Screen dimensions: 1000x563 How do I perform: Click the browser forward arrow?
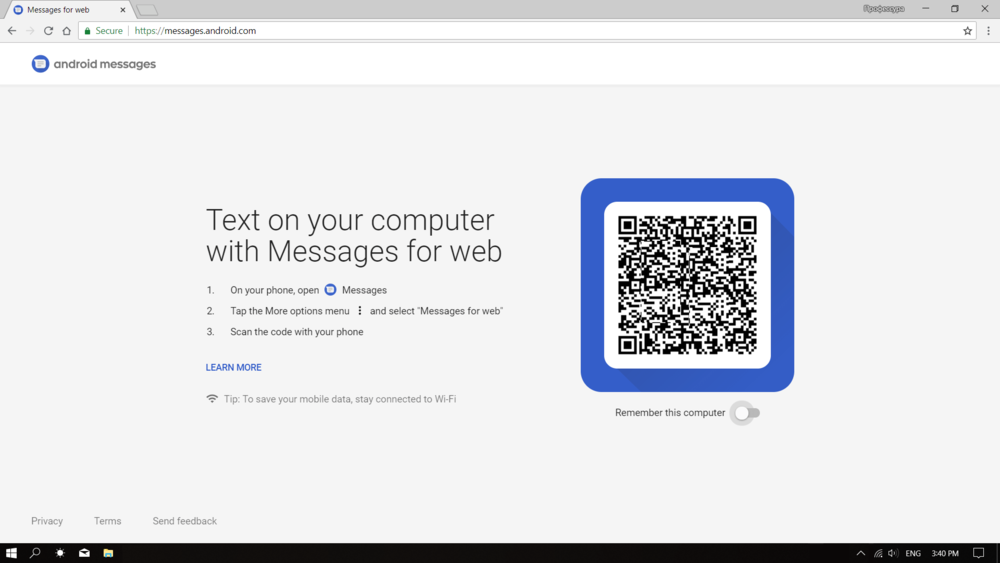pyautogui.click(x=30, y=31)
